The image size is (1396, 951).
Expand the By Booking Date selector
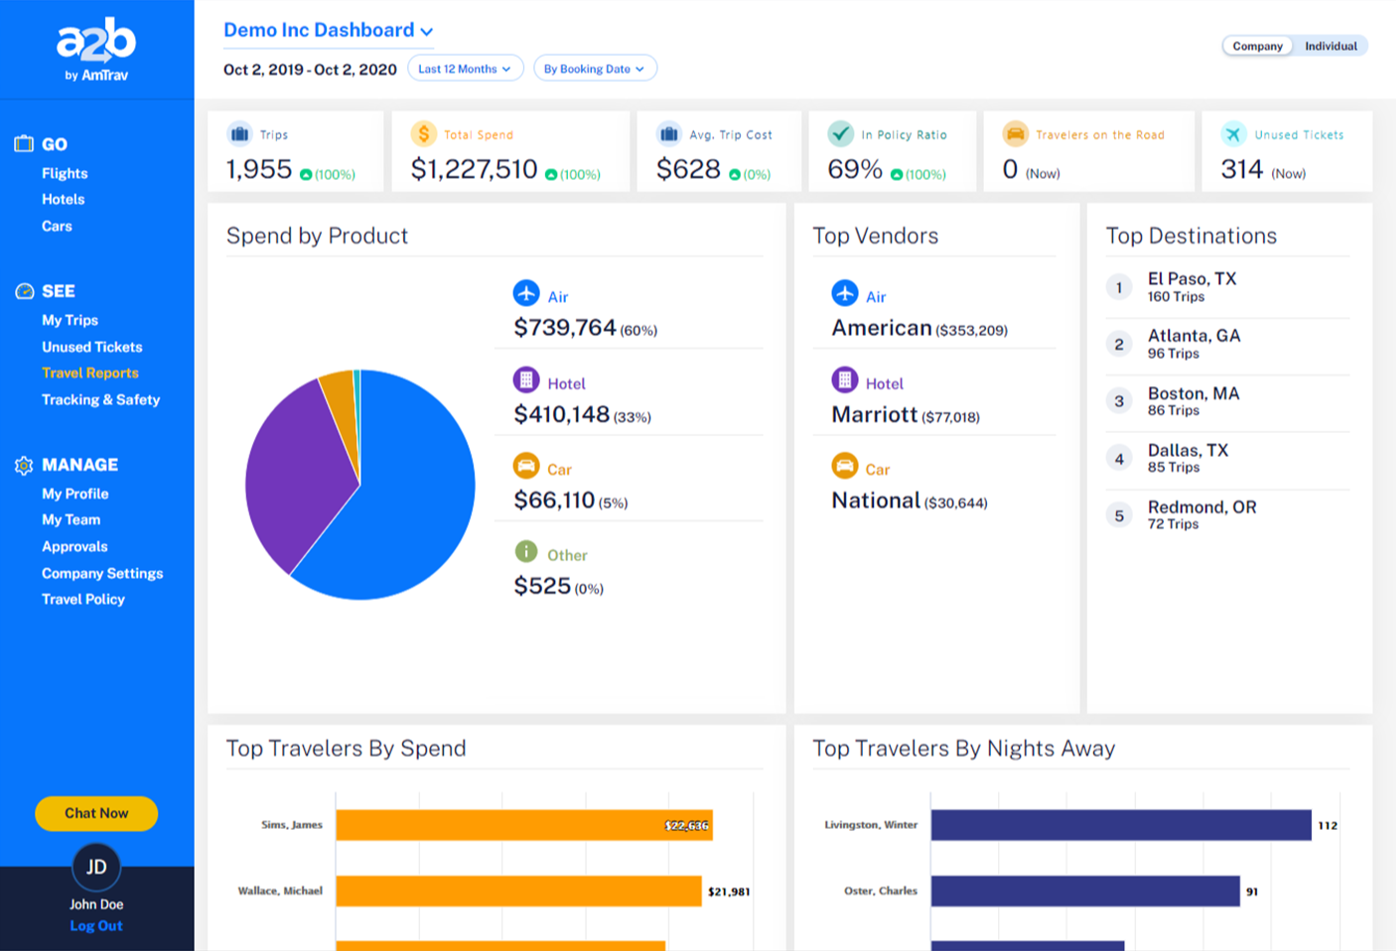[595, 67]
